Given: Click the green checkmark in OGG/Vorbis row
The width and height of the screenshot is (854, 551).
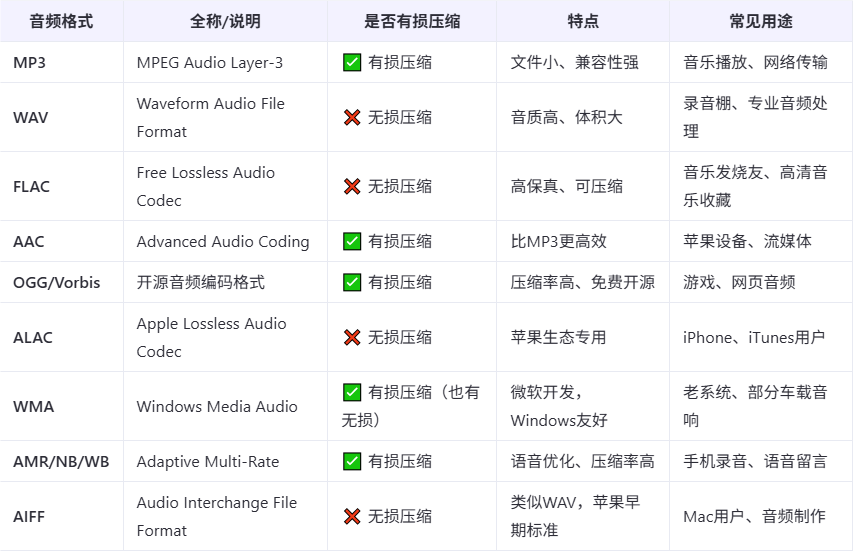Looking at the screenshot, I should [x=352, y=282].
